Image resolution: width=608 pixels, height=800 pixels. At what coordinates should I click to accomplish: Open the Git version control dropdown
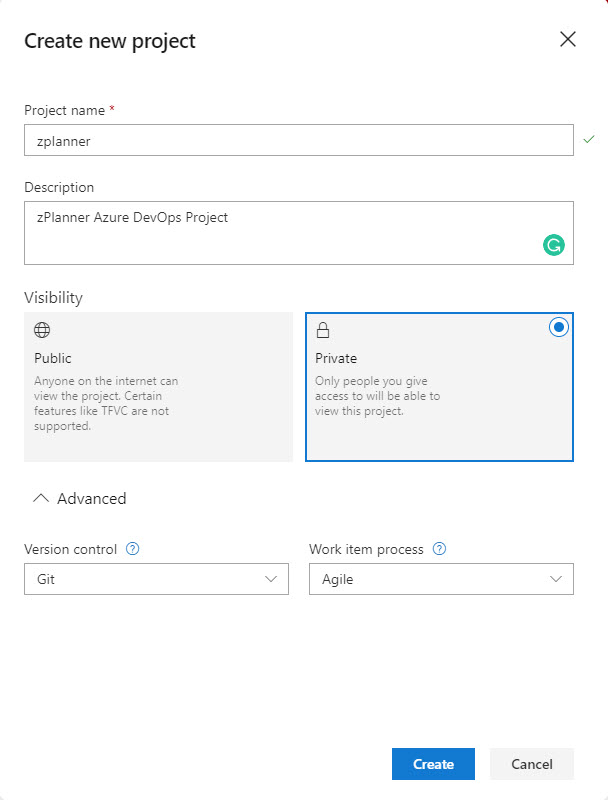pyautogui.click(x=156, y=579)
